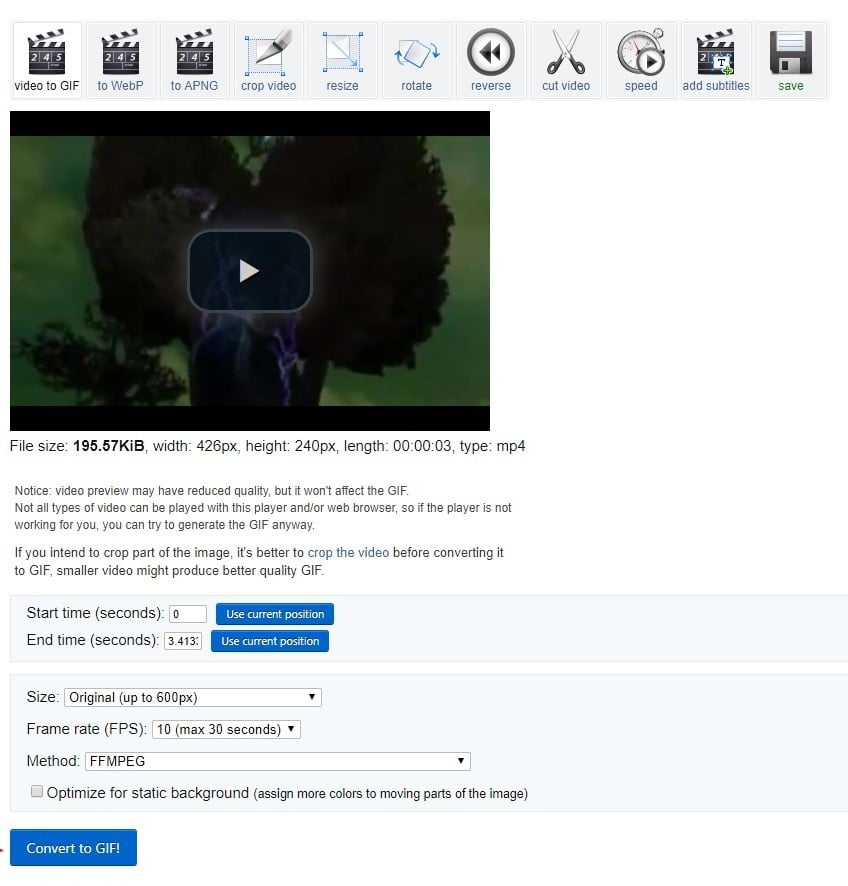The height and width of the screenshot is (886, 848).
Task: Click the save floppy disk icon
Action: tap(790, 60)
